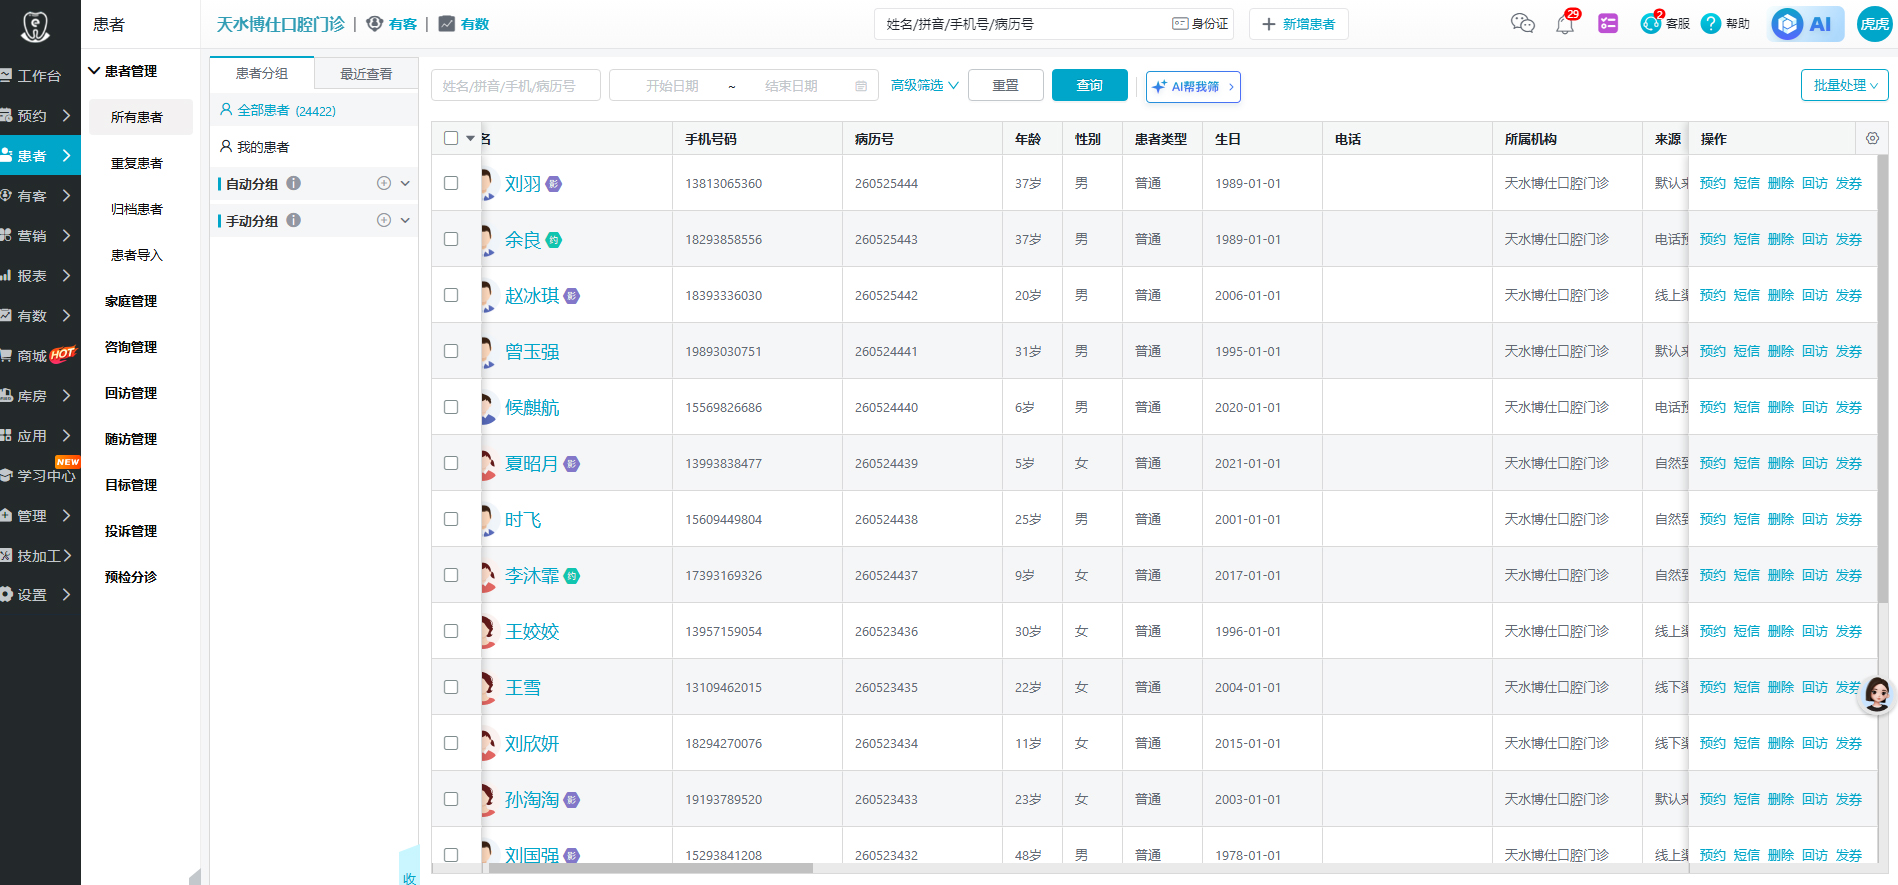Check the row checkbox for 曾玉强

[451, 351]
